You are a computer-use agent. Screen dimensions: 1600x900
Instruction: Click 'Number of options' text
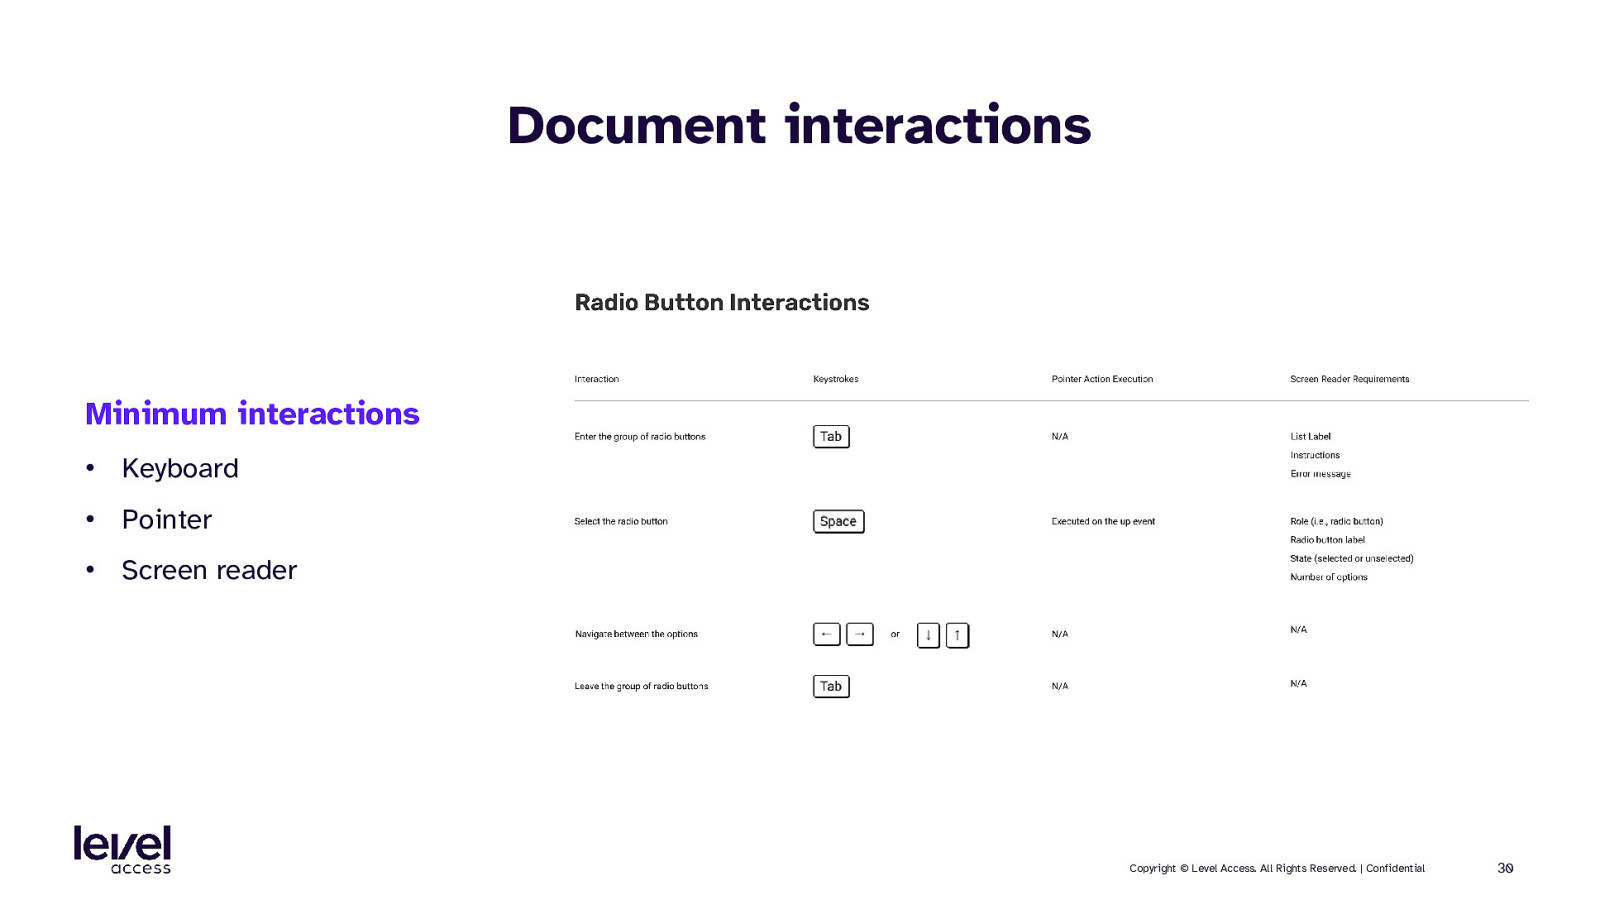pyautogui.click(x=1329, y=577)
